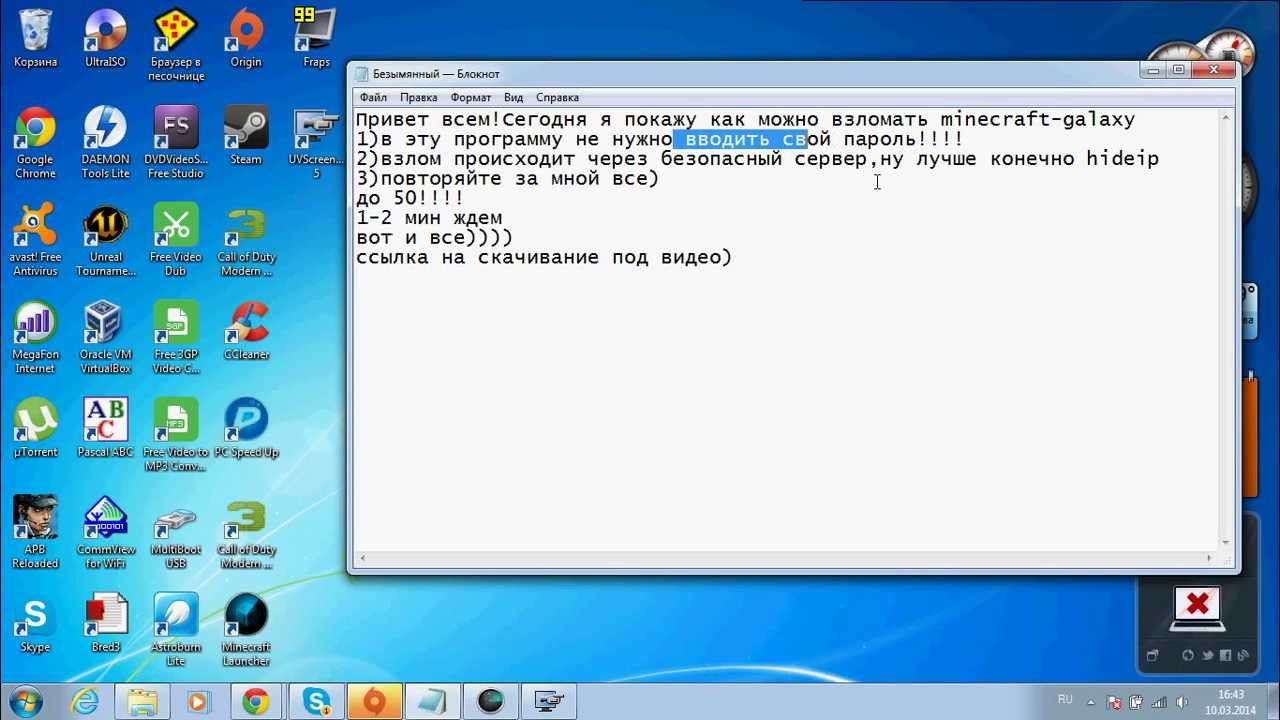Open DVDVideoSoft Free Studio shortcut
This screenshot has height=720, width=1280.
tap(176, 143)
